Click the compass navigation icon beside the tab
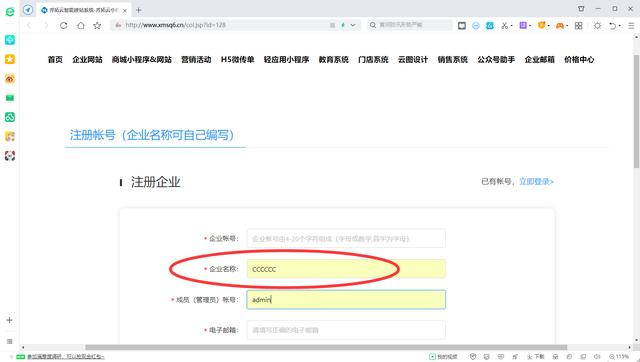The height and width of the screenshot is (362, 640). coord(28,10)
